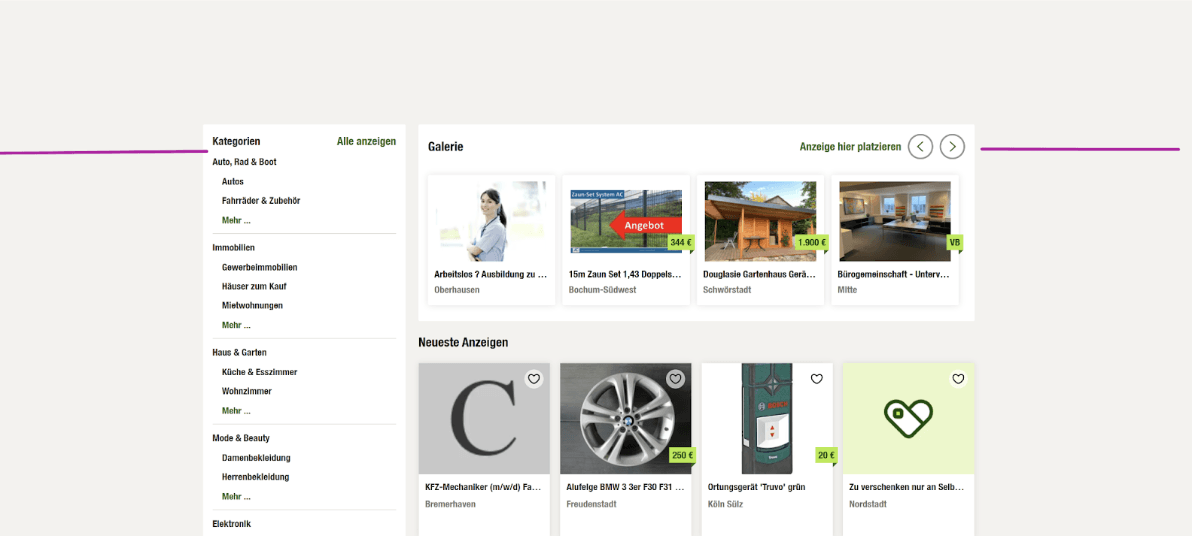Click the gallery previous arrow button
The width and height of the screenshot is (1192, 536).
click(x=920, y=147)
